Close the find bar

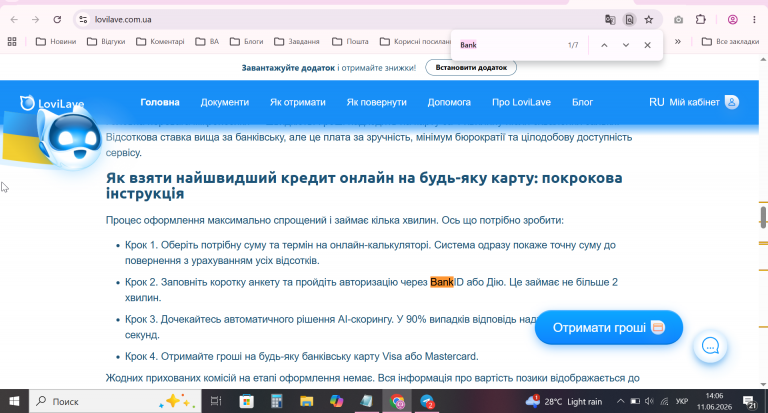point(648,45)
